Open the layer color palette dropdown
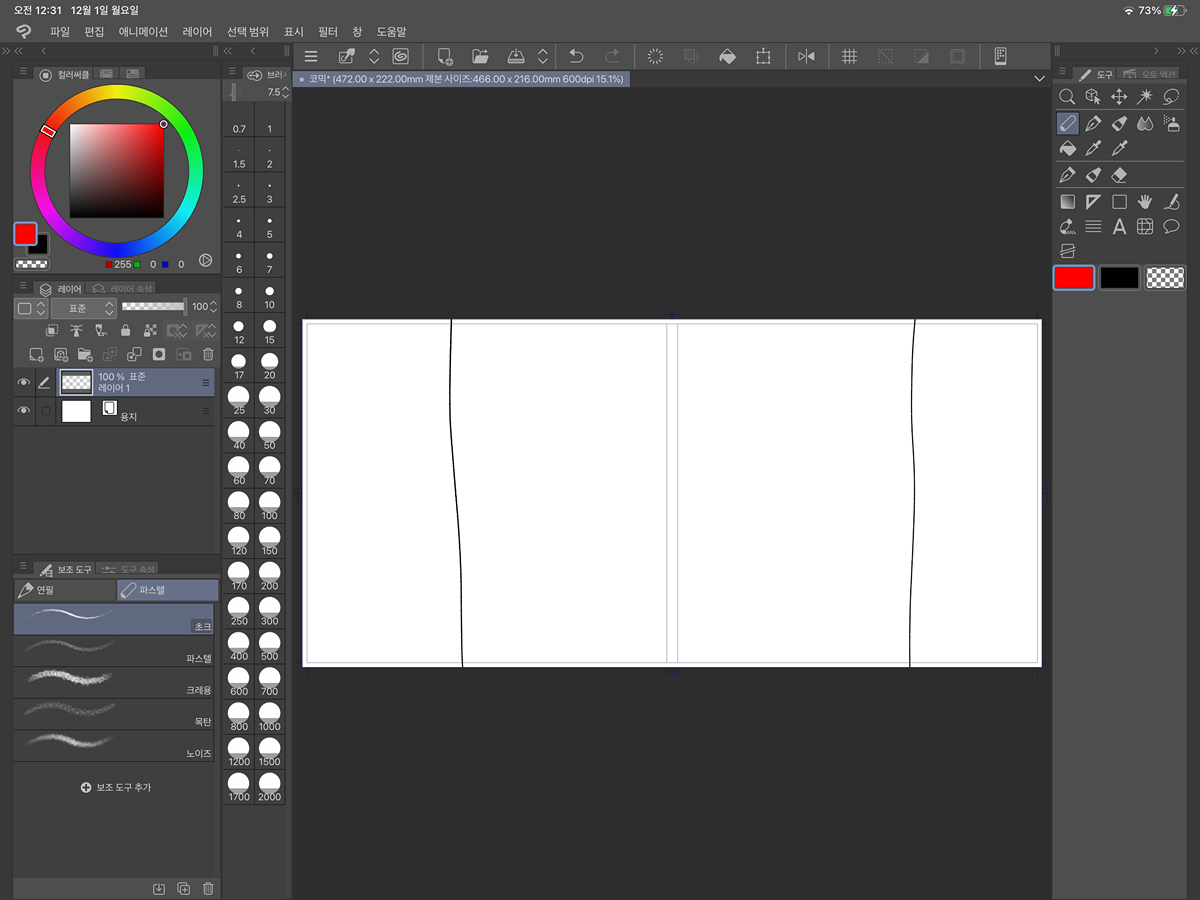The width and height of the screenshot is (1200, 900). click(29, 308)
